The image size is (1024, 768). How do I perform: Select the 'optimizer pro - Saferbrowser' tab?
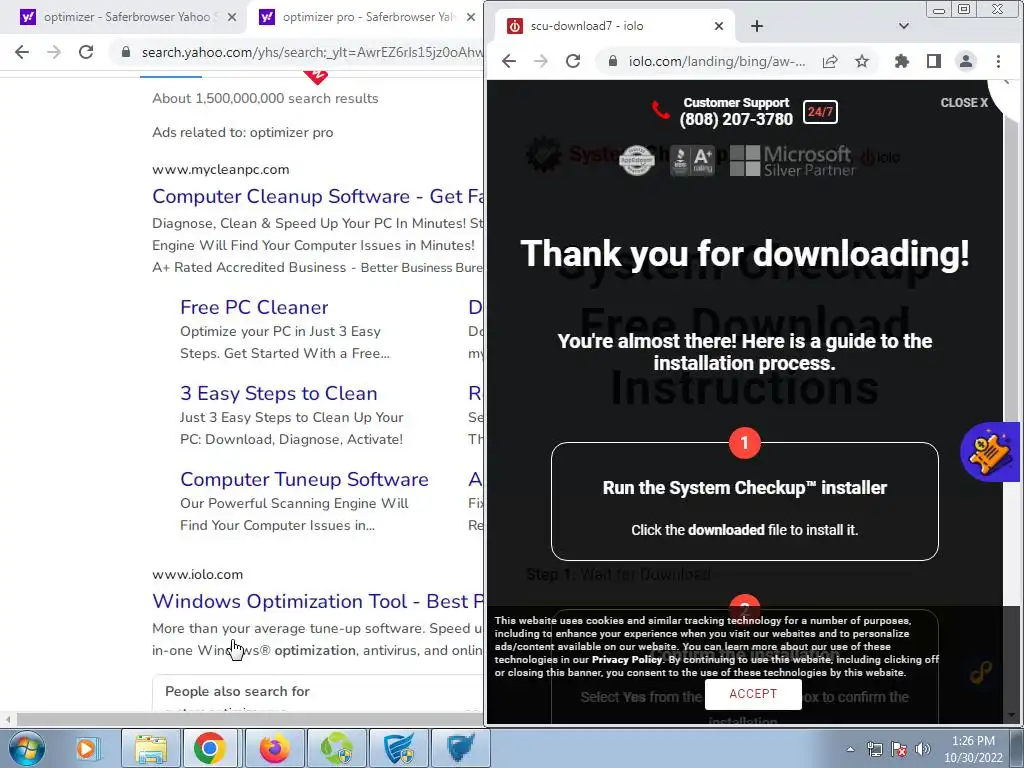(368, 17)
